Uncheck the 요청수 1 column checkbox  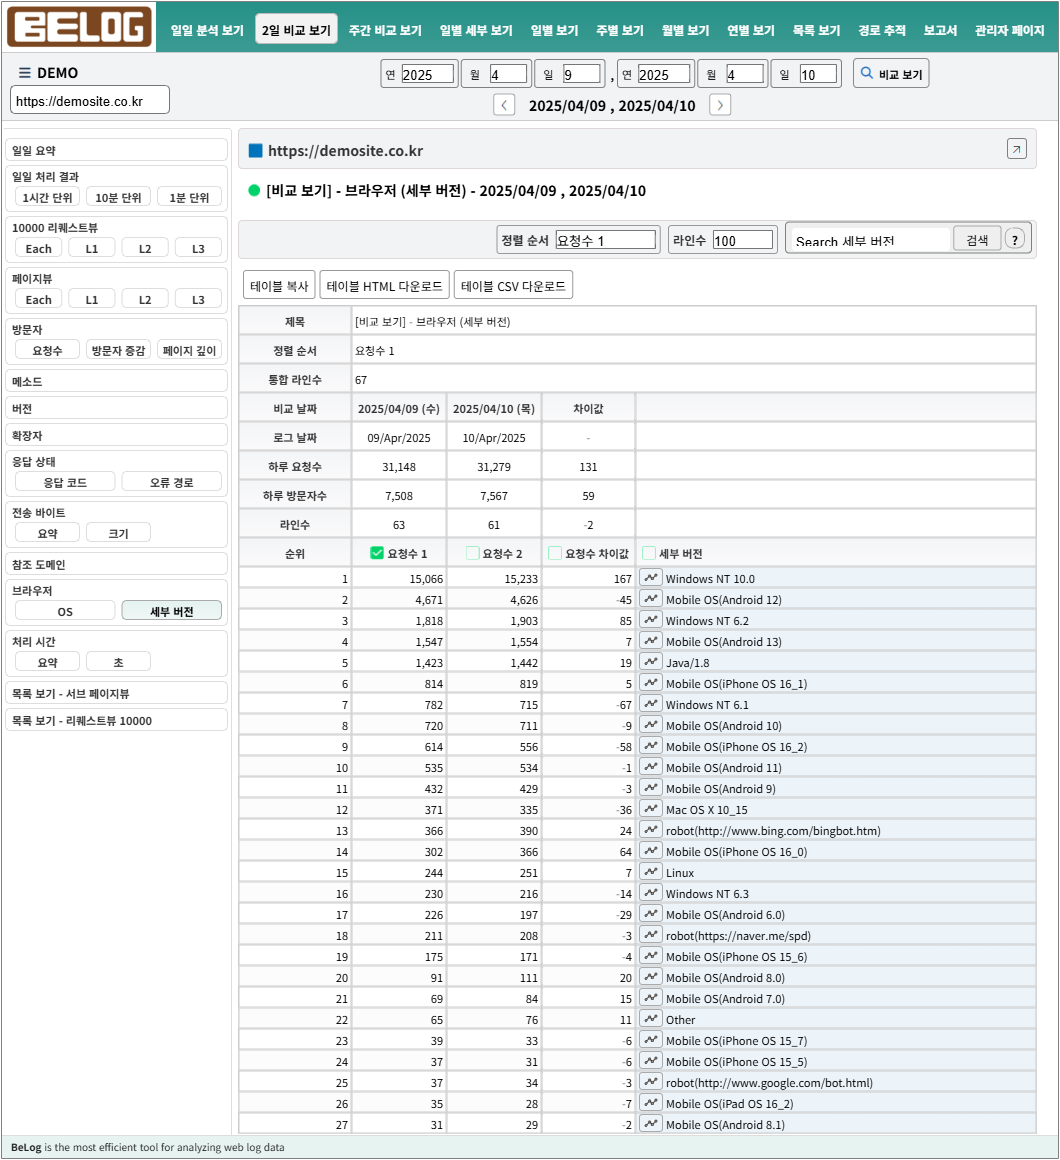377,553
